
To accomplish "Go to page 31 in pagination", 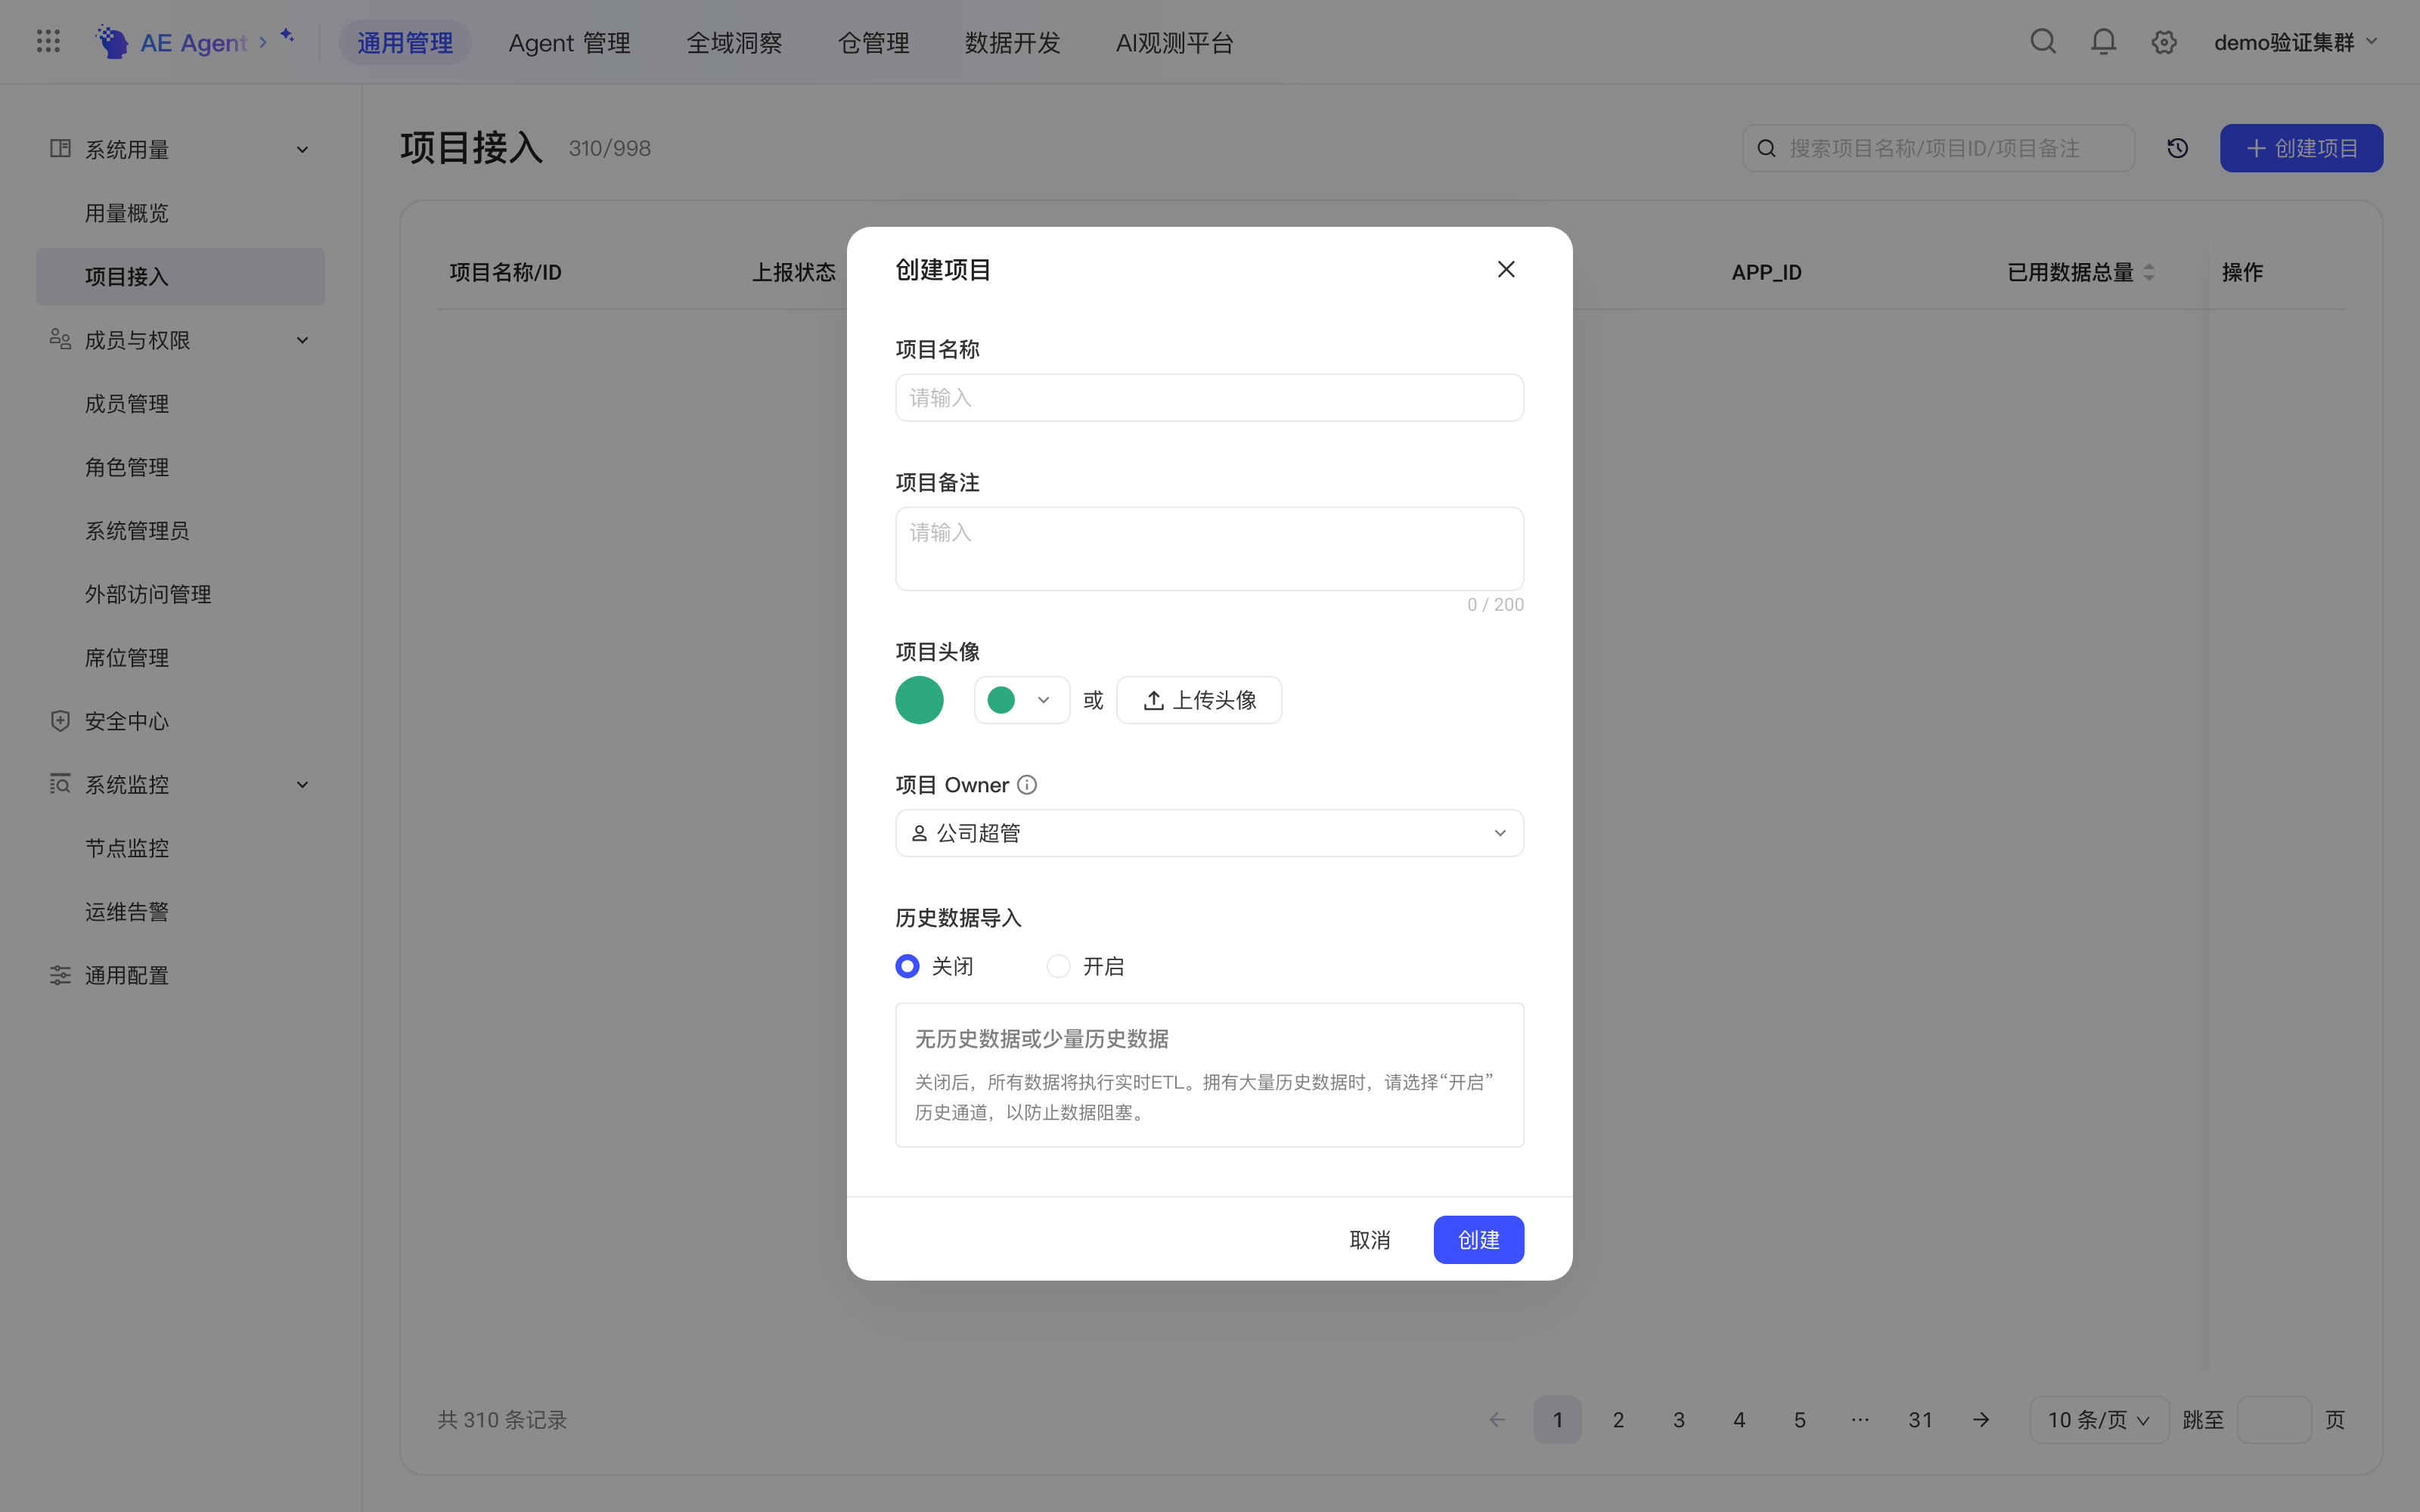I will pyautogui.click(x=1920, y=1420).
